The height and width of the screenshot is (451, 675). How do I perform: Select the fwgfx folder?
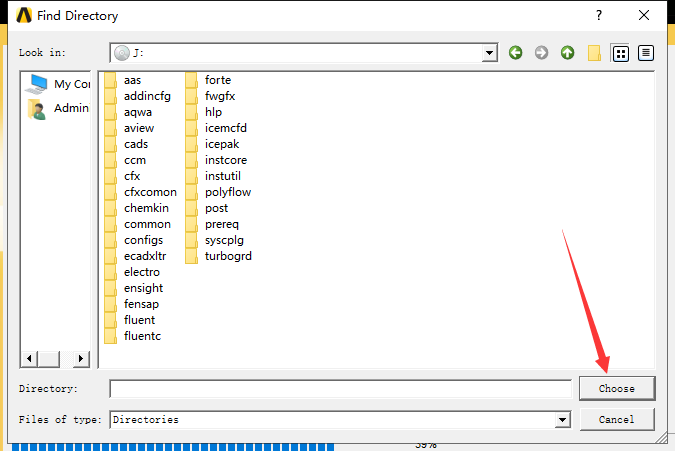tap(211, 96)
